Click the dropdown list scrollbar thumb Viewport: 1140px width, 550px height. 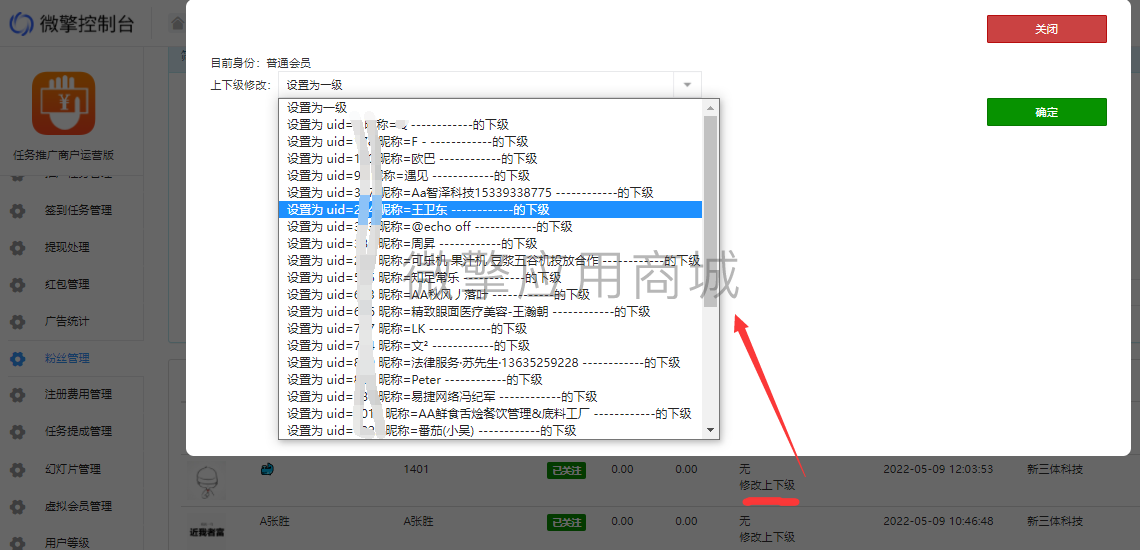pyautogui.click(x=711, y=211)
